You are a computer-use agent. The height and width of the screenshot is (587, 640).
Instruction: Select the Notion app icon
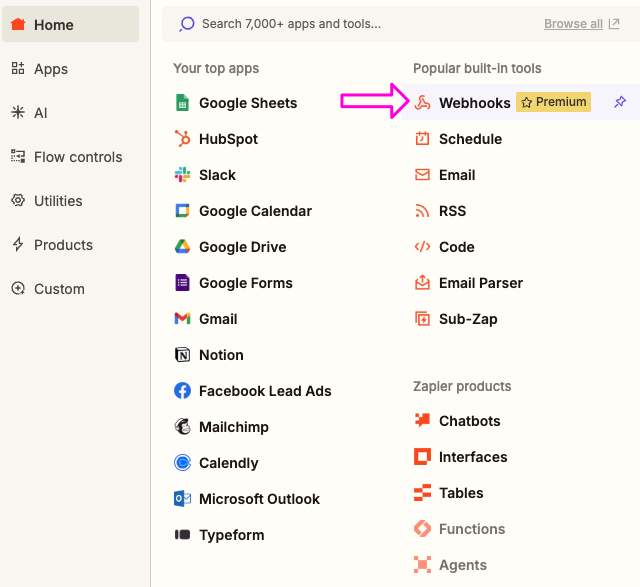pyautogui.click(x=182, y=354)
